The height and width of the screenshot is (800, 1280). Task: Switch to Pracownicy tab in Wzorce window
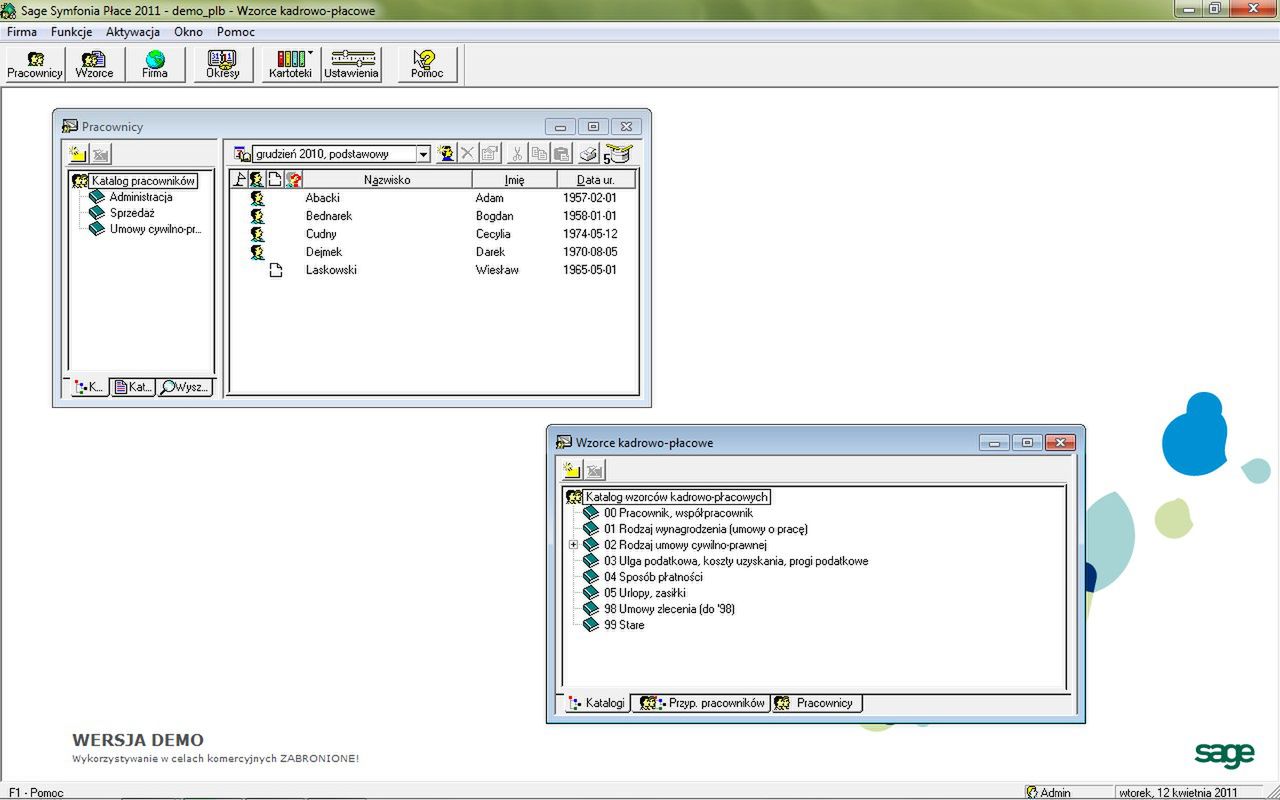coord(816,703)
